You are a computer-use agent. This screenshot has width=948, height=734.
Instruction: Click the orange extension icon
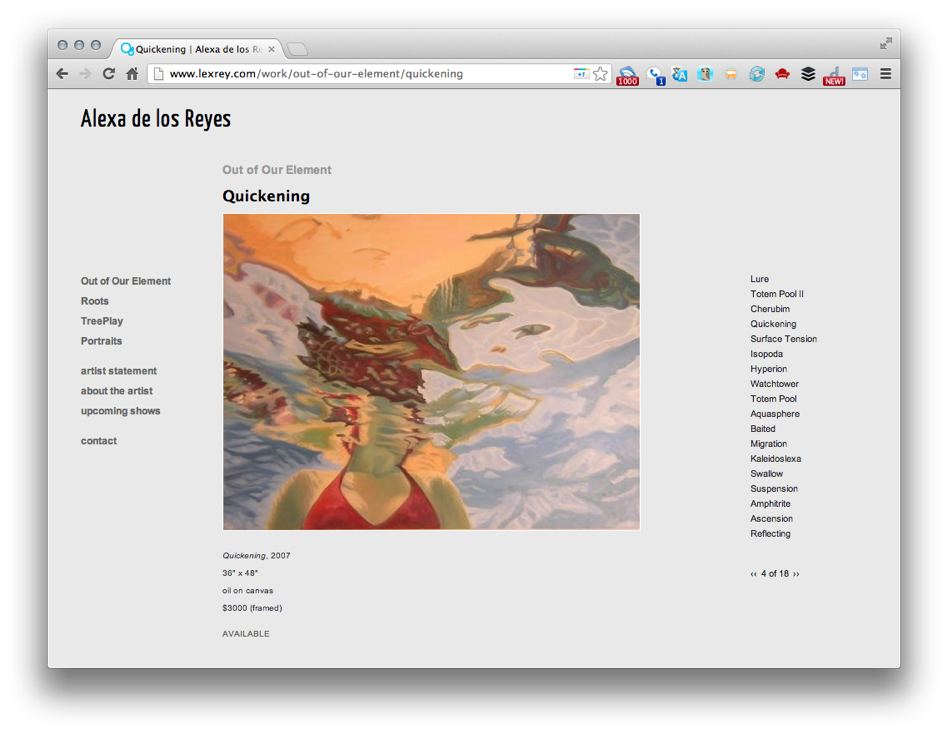click(731, 74)
